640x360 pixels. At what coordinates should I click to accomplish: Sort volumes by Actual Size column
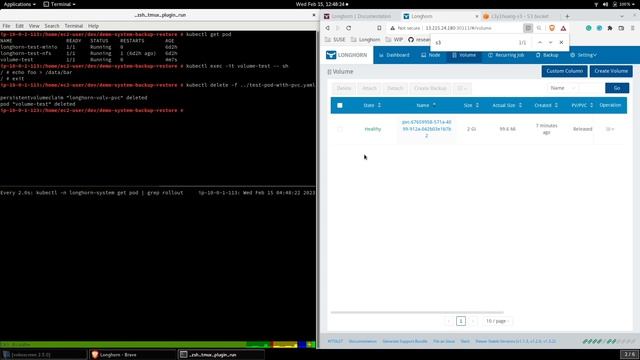[x=507, y=105]
